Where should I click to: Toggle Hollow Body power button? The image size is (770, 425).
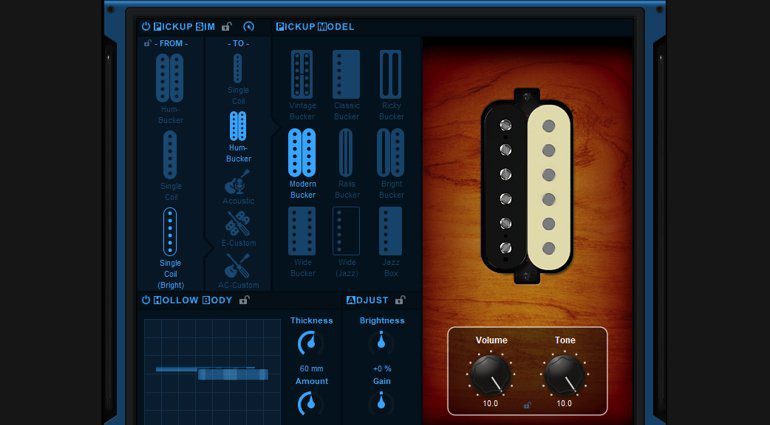click(146, 300)
